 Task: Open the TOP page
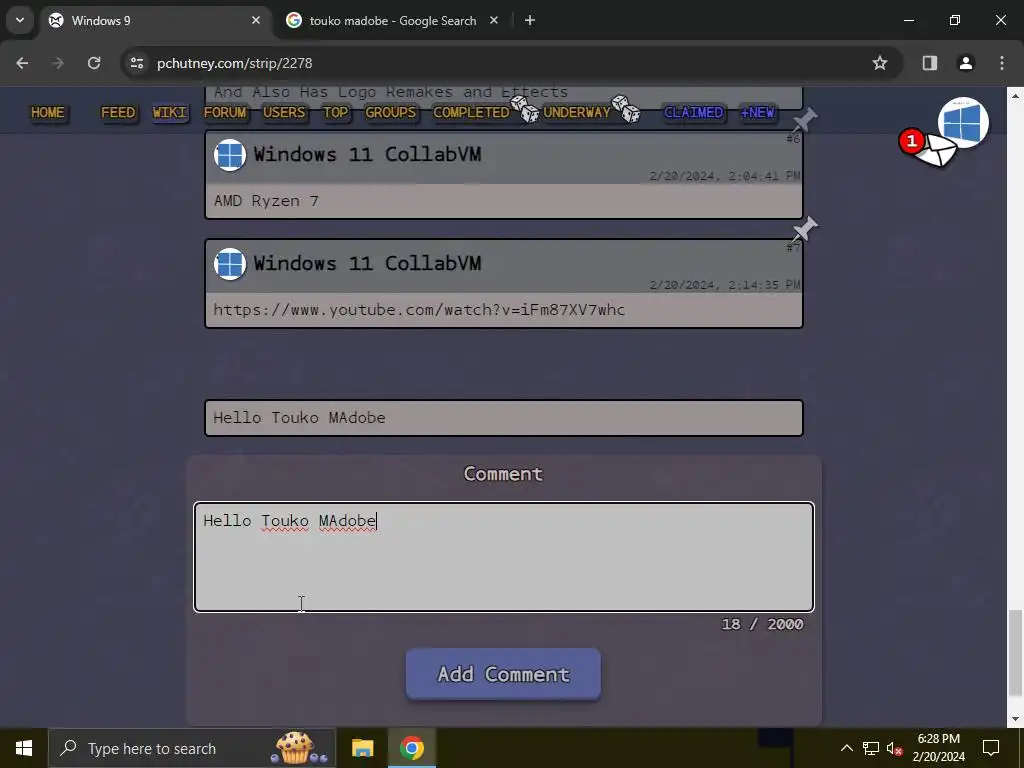(336, 112)
